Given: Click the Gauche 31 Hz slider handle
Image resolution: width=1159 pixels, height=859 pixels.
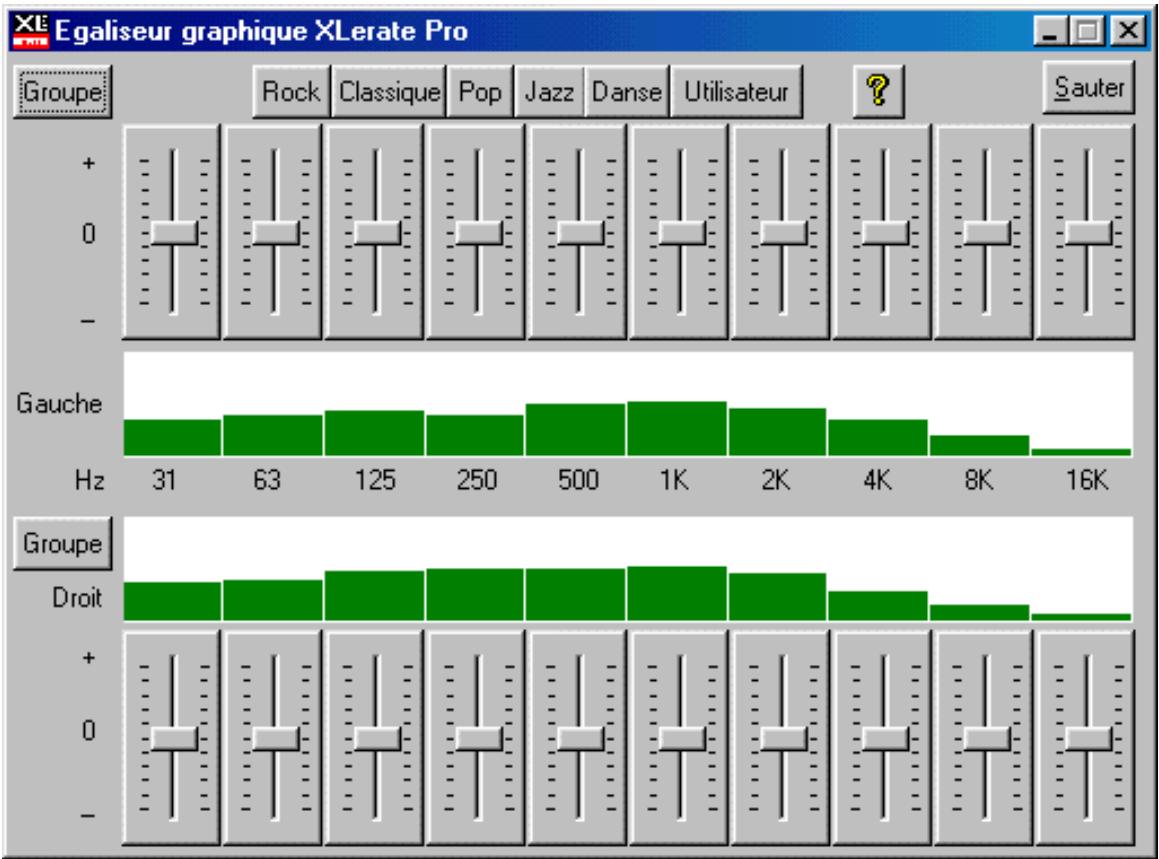Looking at the screenshot, I should tap(174, 233).
